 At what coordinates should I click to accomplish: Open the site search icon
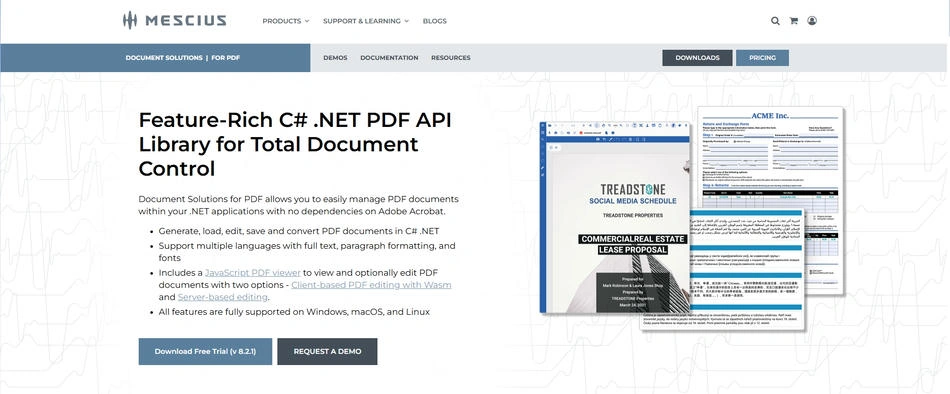[x=775, y=21]
